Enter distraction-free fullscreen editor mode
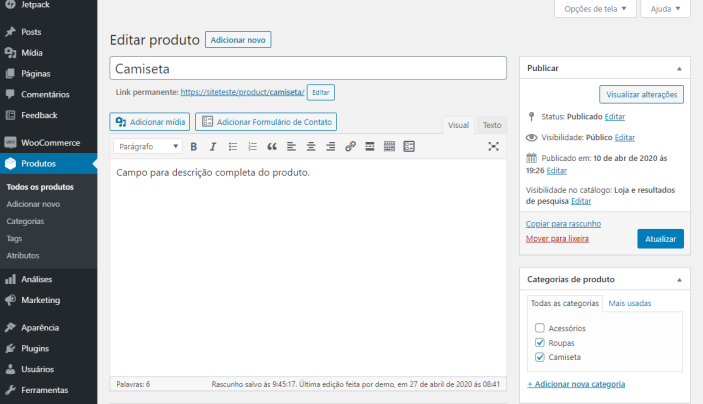The image size is (703, 404). 493,147
